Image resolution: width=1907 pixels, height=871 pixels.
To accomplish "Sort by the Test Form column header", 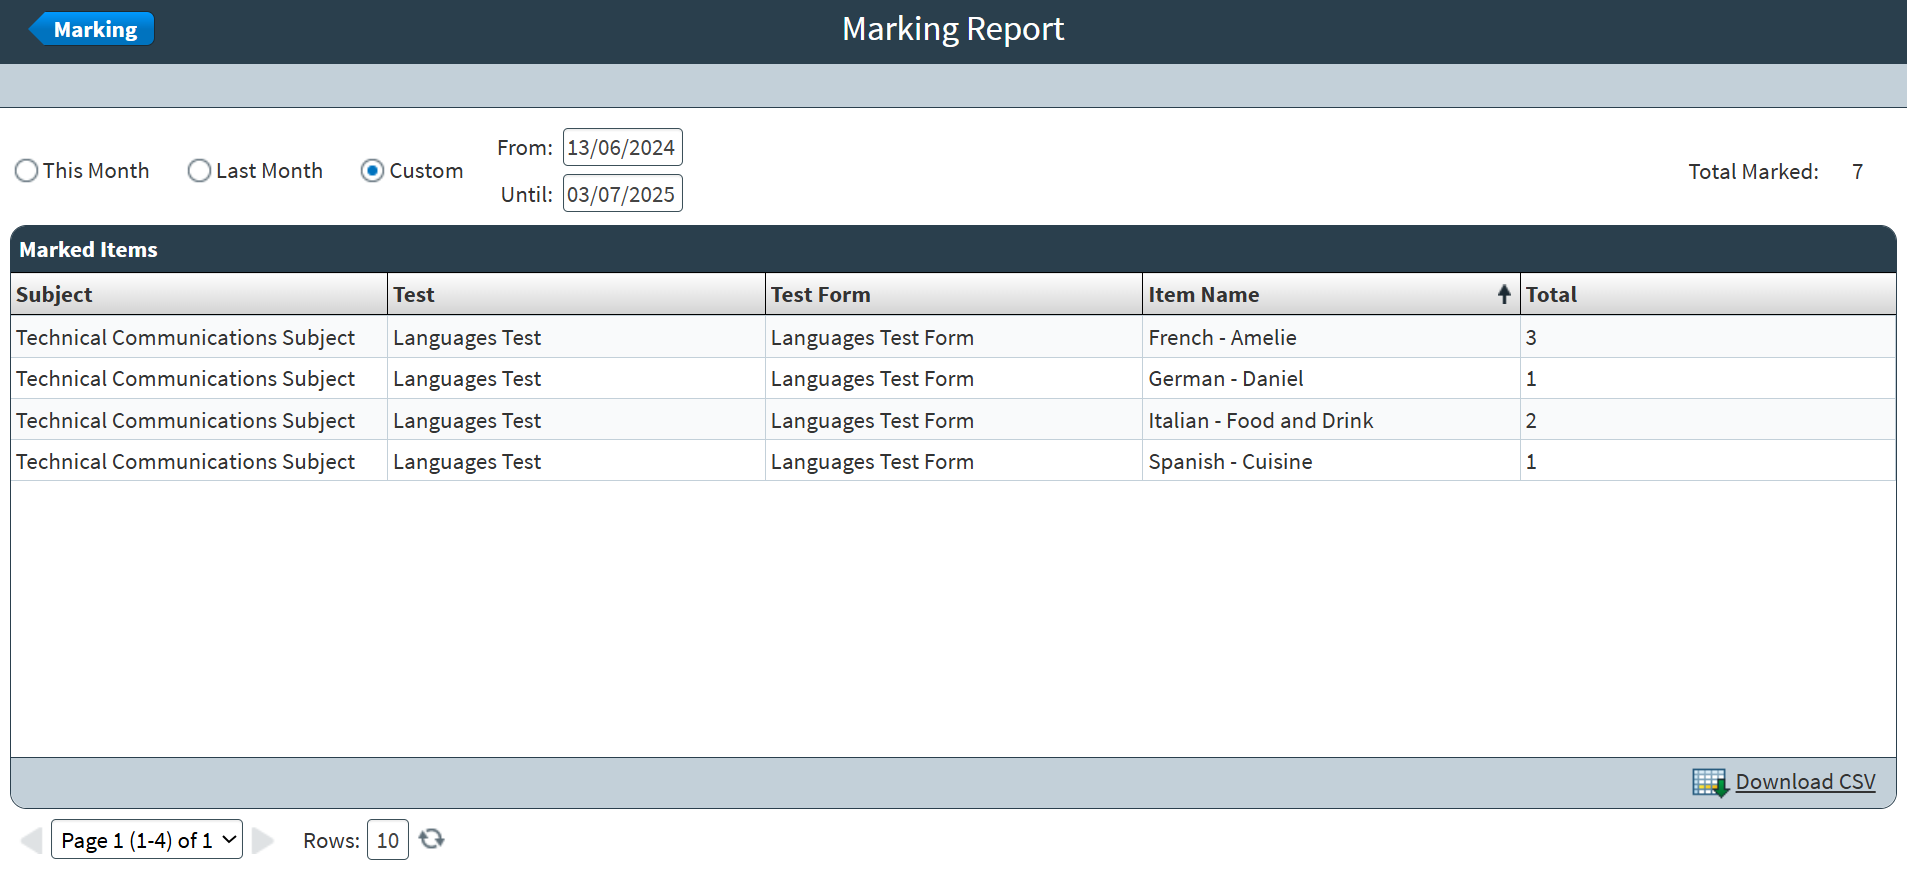I will click(820, 295).
